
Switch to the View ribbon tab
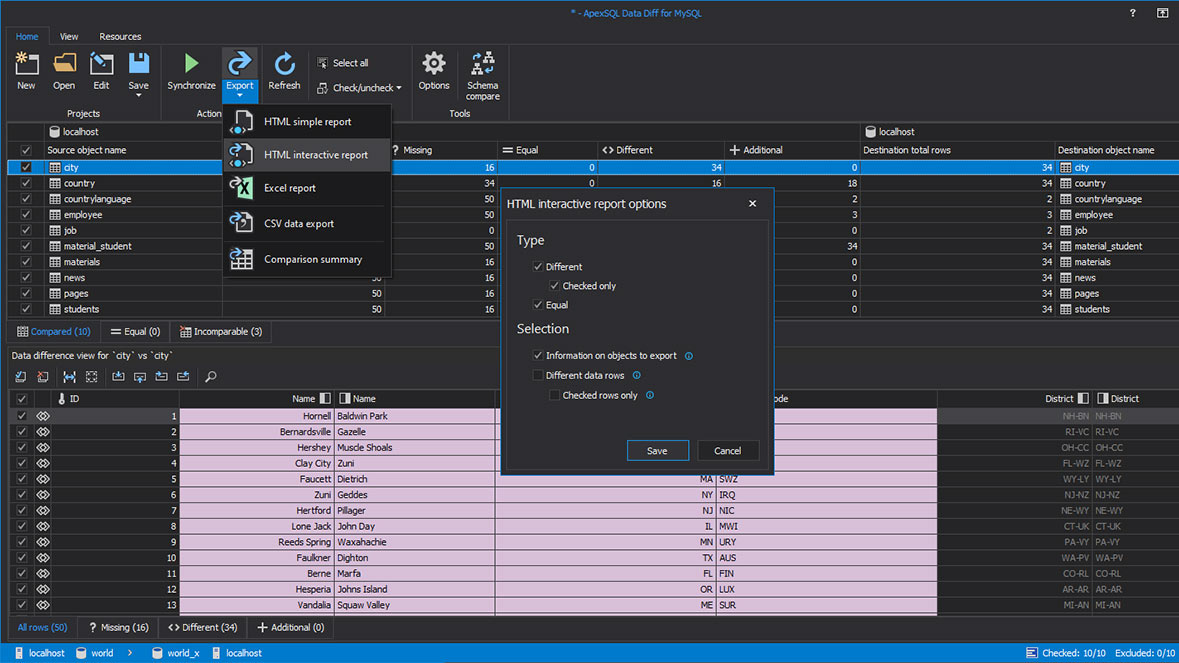pos(68,36)
